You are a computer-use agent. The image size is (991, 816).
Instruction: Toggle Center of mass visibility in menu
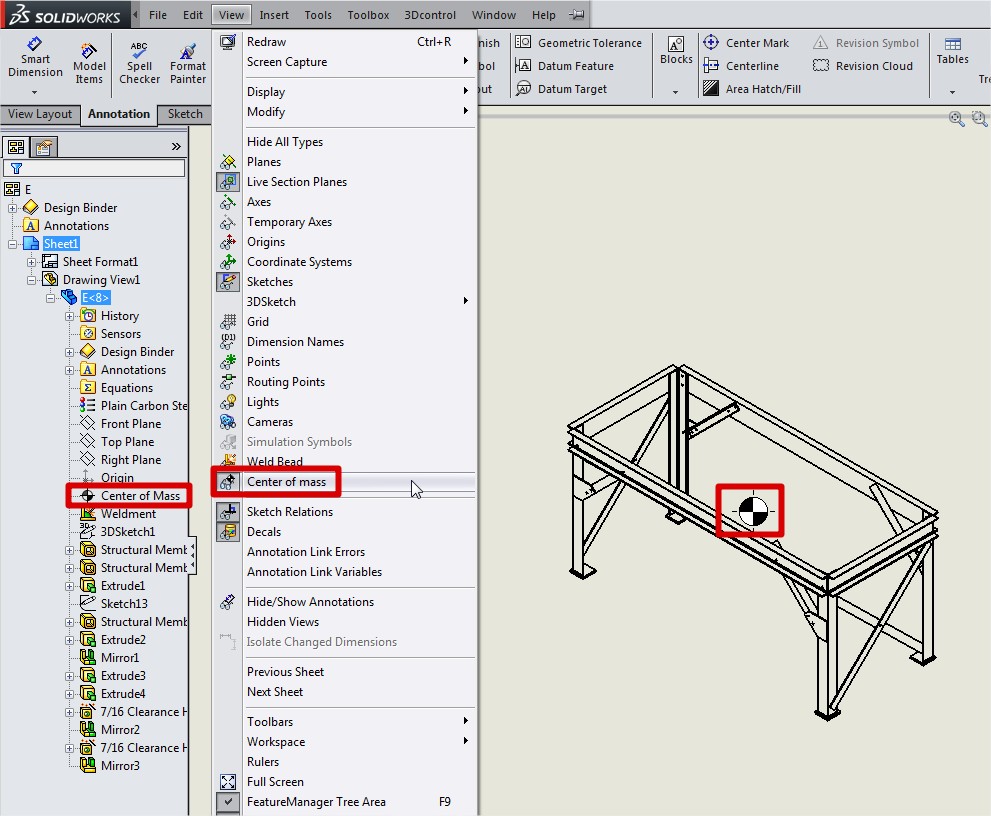(286, 482)
